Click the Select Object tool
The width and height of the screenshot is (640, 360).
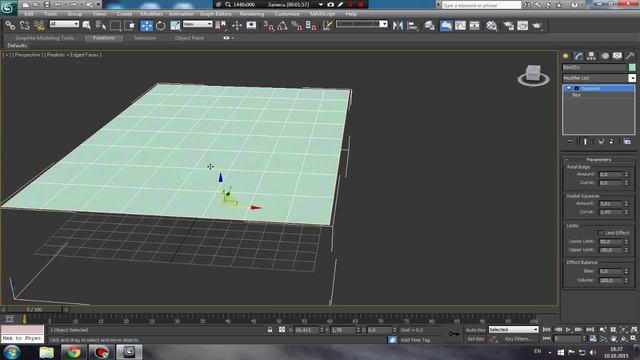click(87, 26)
